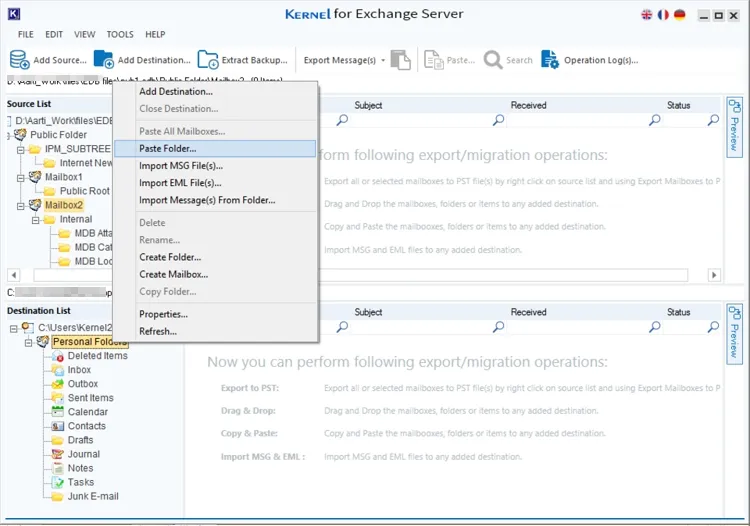750x526 pixels.
Task: Switch language with the French flag
Action: pyautogui.click(x=663, y=15)
